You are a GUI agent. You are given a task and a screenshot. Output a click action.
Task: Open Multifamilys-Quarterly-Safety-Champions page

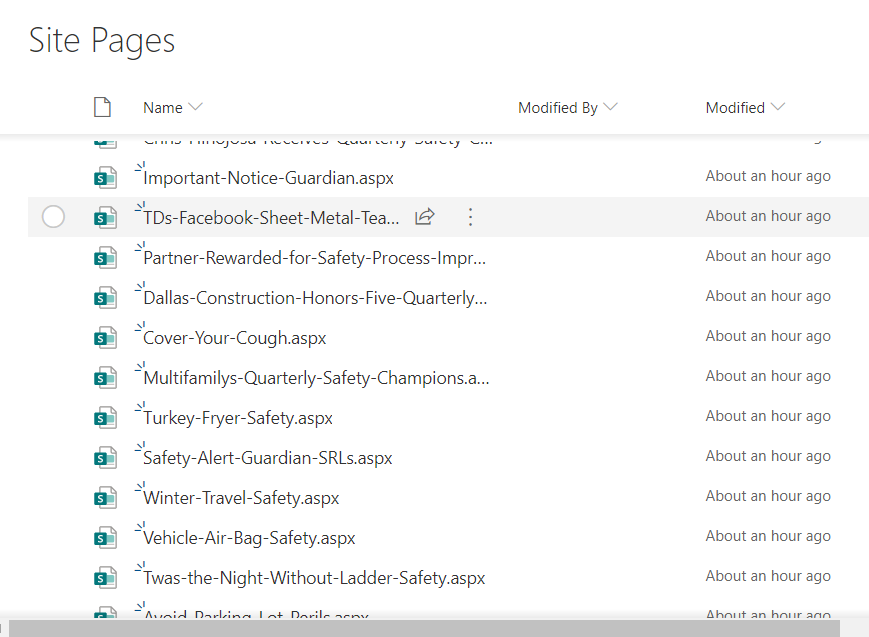[x=316, y=378]
